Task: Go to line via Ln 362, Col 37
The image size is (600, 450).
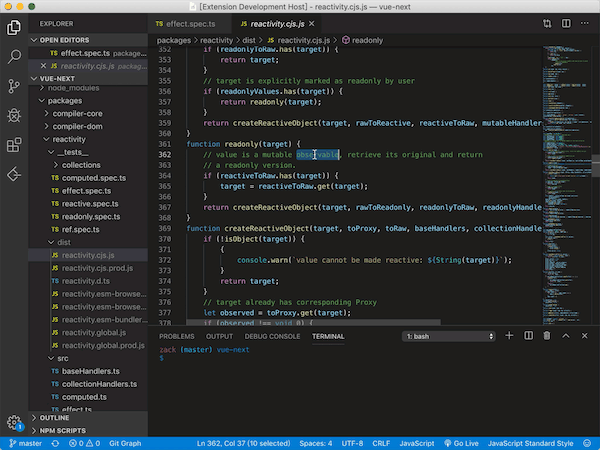Action: tap(243, 443)
